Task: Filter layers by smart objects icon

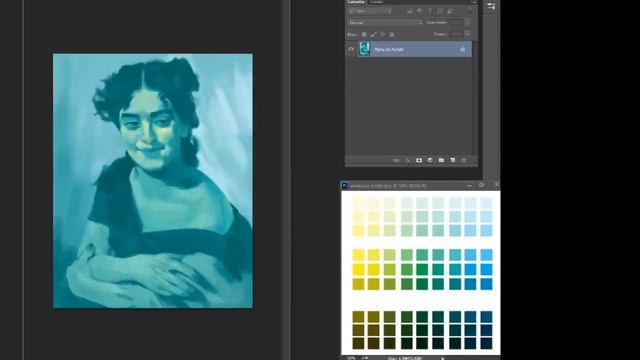Action: point(450,11)
